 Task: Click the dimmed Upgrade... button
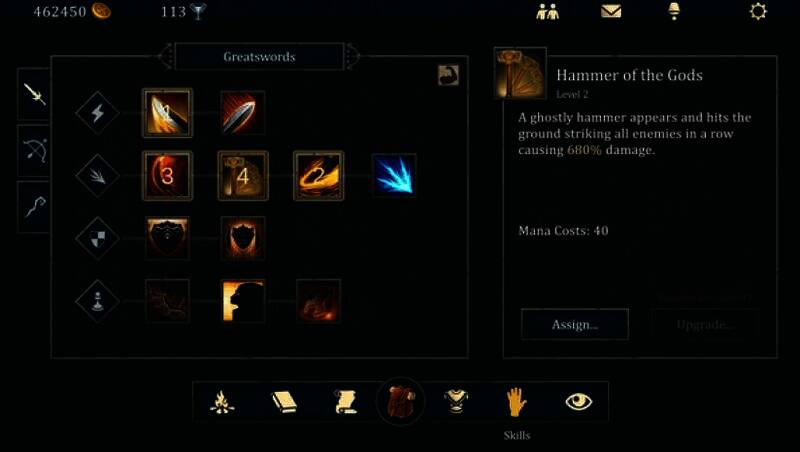click(706, 324)
